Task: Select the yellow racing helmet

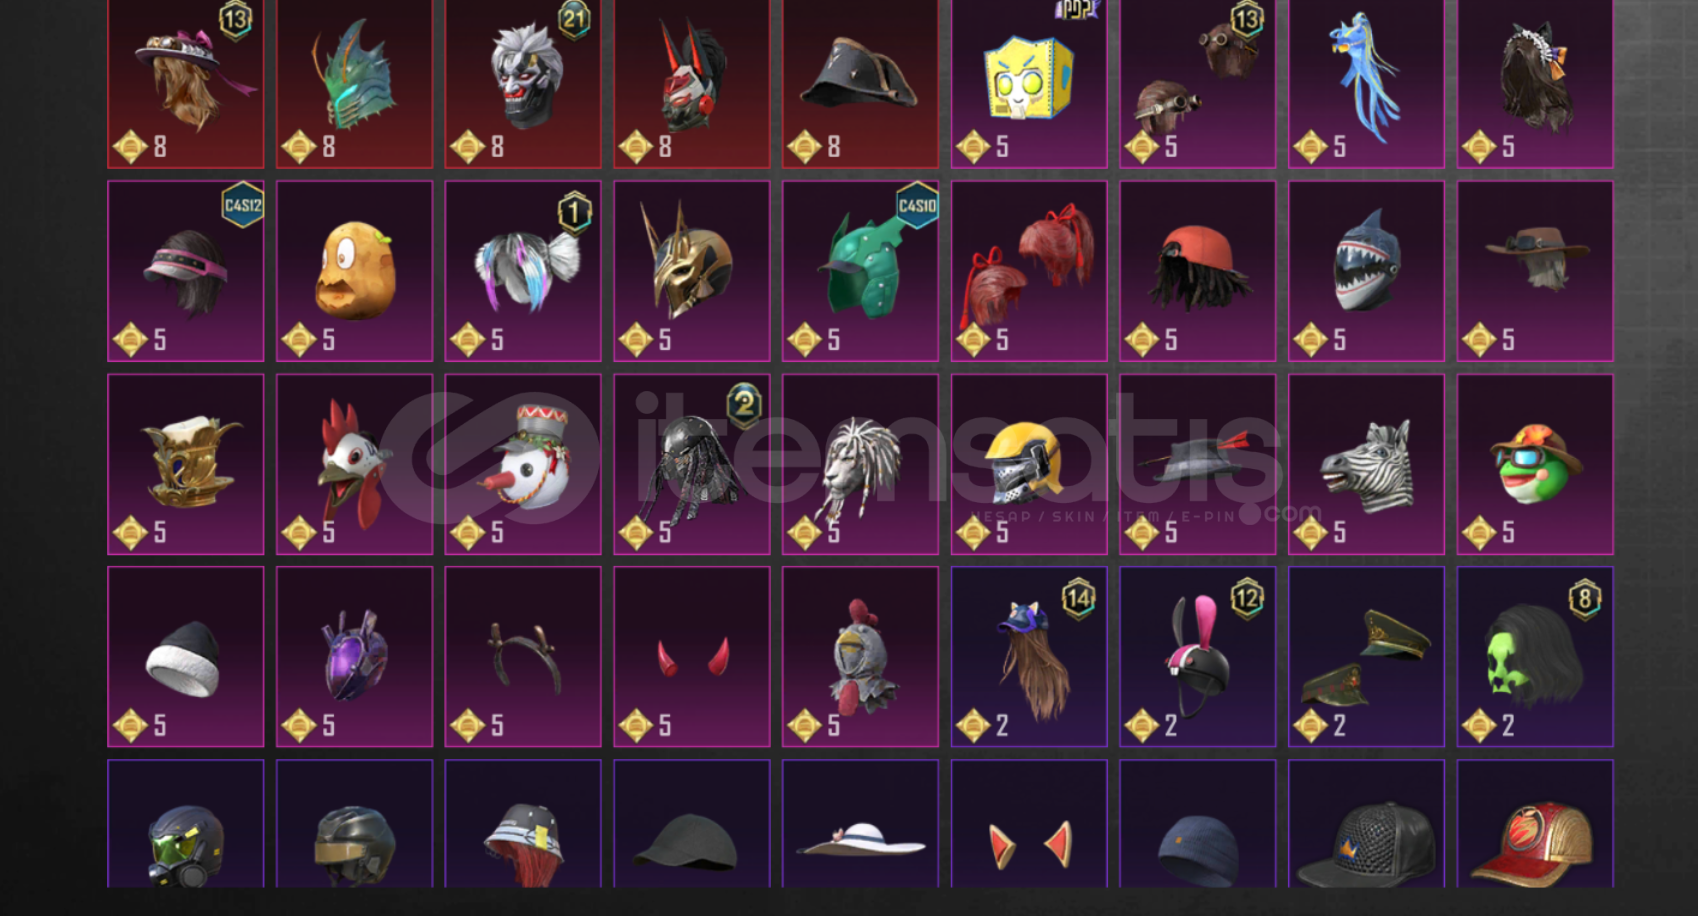Action: coord(1029,464)
